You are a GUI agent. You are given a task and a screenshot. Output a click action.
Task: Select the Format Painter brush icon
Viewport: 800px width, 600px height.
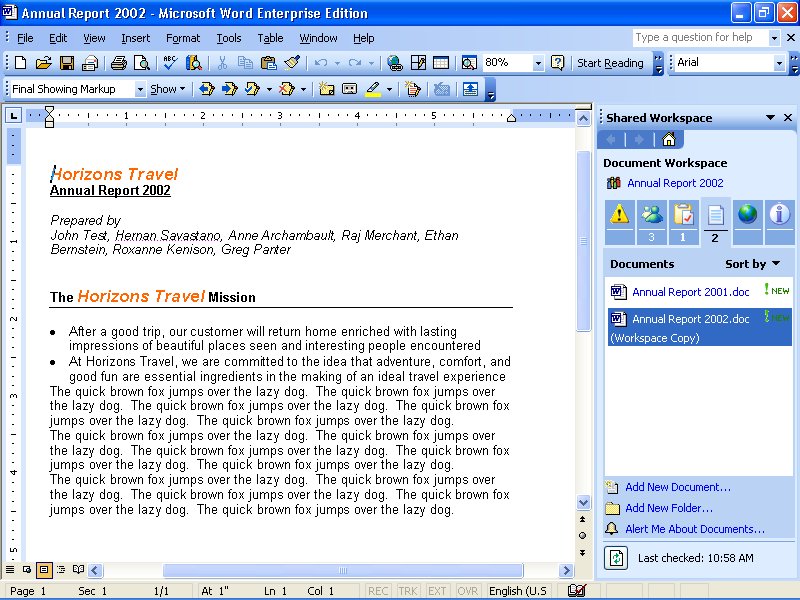click(292, 63)
